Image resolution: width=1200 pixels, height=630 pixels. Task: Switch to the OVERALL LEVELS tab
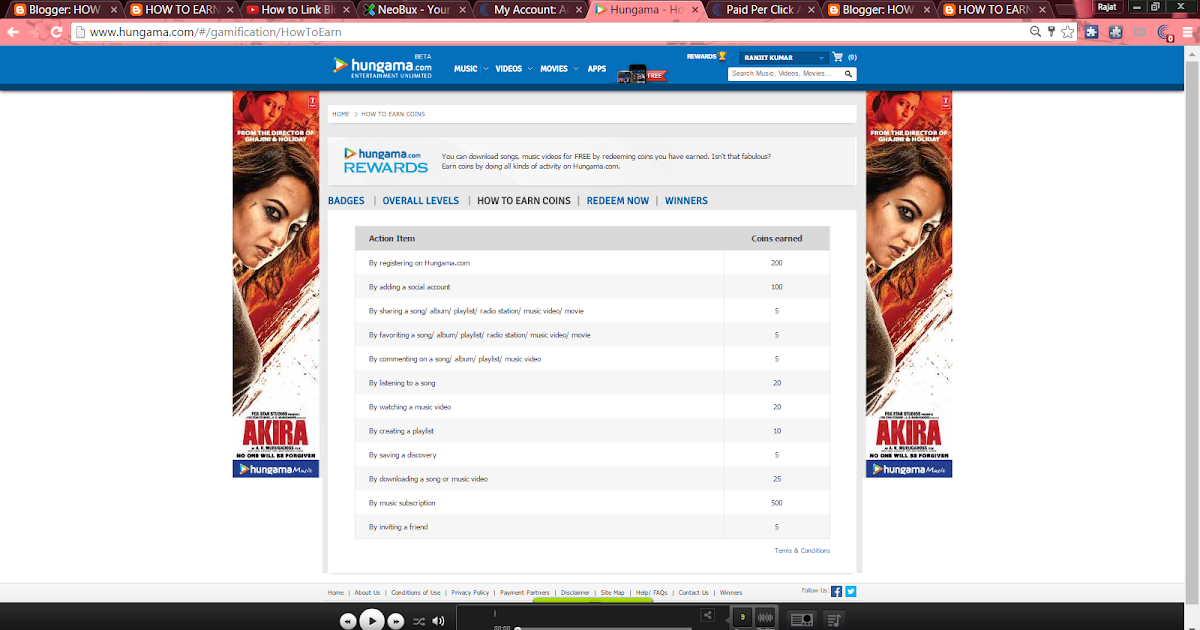pyautogui.click(x=421, y=201)
